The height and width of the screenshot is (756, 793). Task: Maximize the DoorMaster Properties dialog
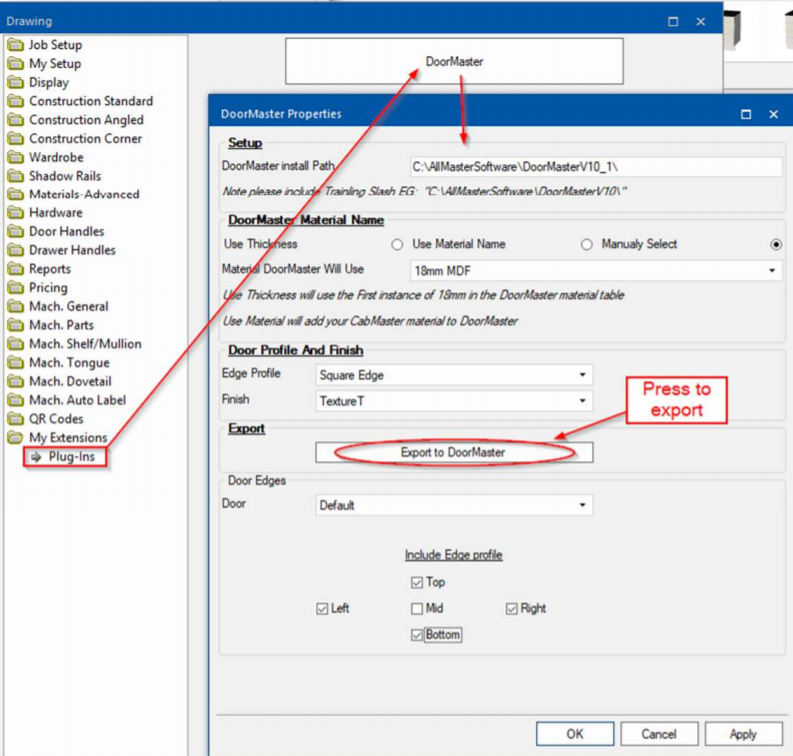[x=746, y=114]
